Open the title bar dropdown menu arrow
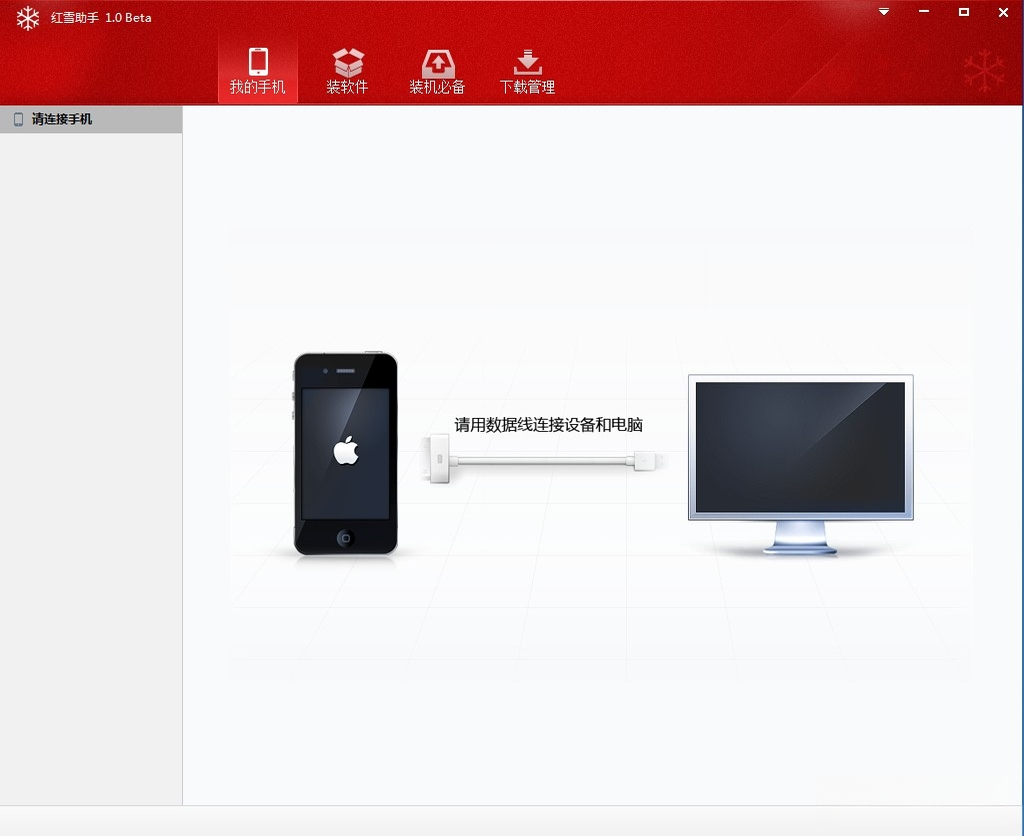Screen dimensions: 1024x836 pos(884,12)
